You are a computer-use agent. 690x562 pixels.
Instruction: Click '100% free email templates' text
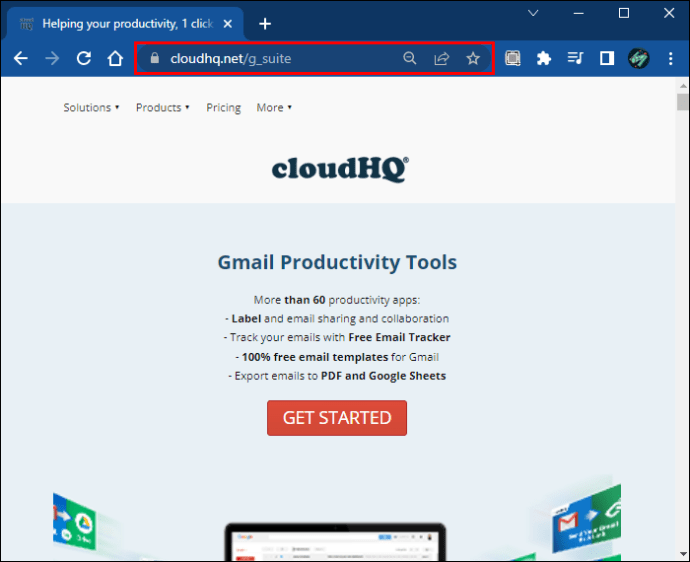(x=315, y=357)
